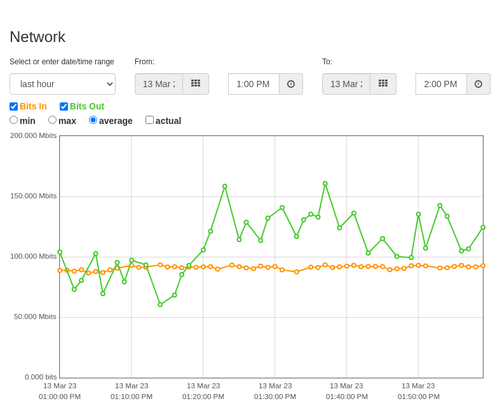Open the From time clock icon
This screenshot has width=500, height=403.
click(291, 84)
